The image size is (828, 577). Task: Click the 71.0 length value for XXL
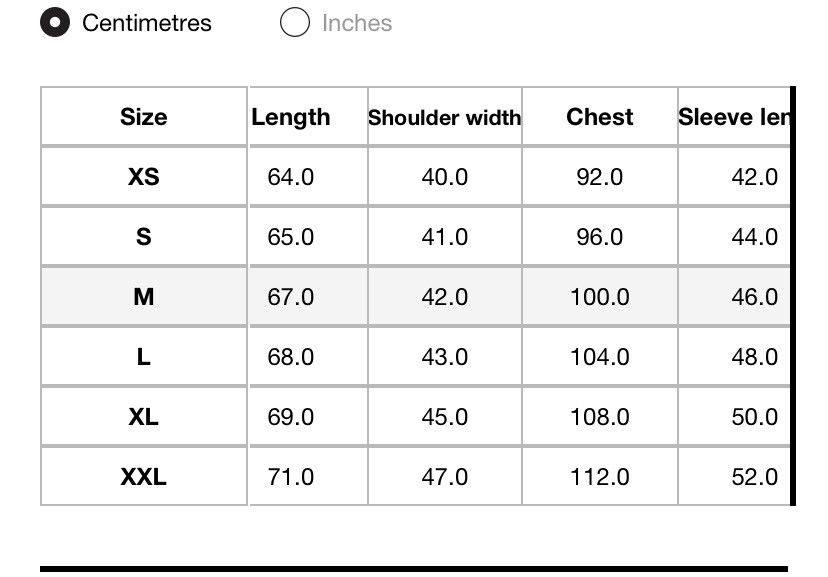290,477
